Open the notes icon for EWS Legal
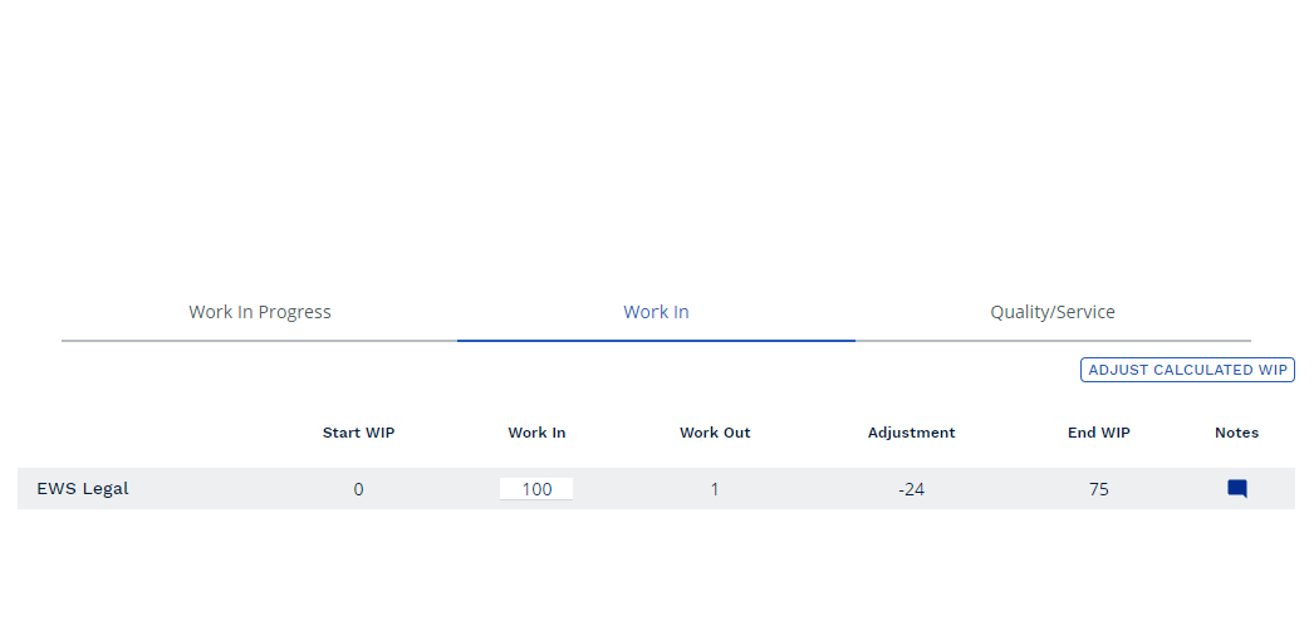Viewport: 1313px width, 621px height. 1237,489
